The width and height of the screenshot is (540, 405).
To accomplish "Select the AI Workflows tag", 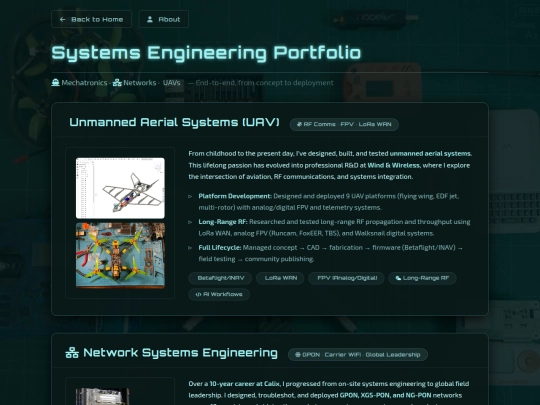I will [x=219, y=294].
